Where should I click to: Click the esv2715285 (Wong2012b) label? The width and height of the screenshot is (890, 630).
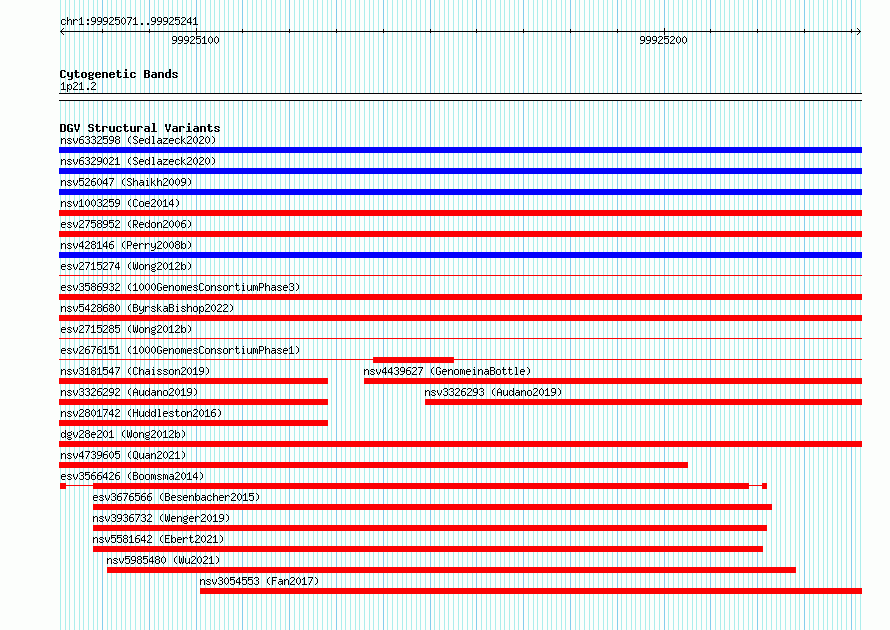(x=126, y=329)
